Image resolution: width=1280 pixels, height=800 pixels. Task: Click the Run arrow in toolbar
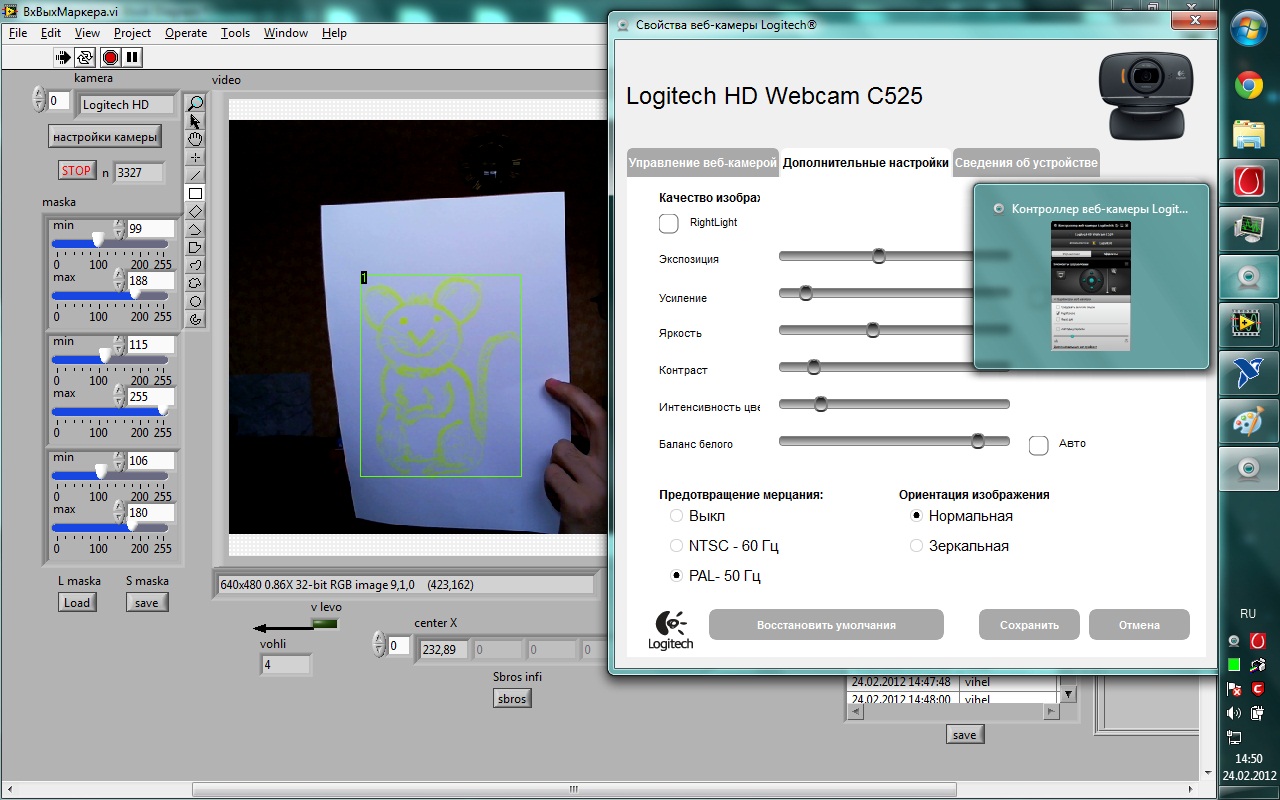(63, 57)
